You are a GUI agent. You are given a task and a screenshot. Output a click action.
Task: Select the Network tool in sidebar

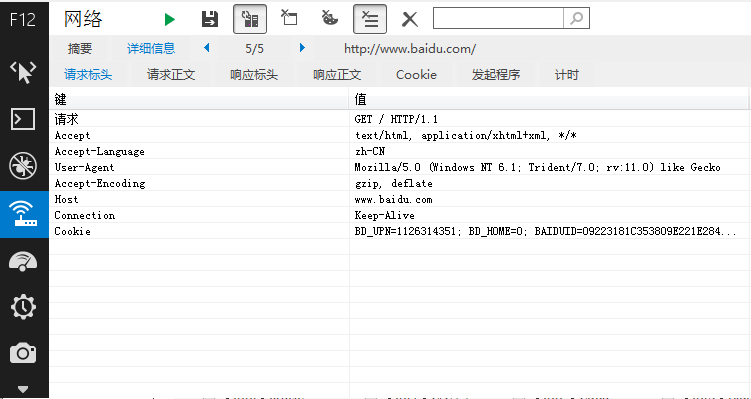pyautogui.click(x=24, y=214)
